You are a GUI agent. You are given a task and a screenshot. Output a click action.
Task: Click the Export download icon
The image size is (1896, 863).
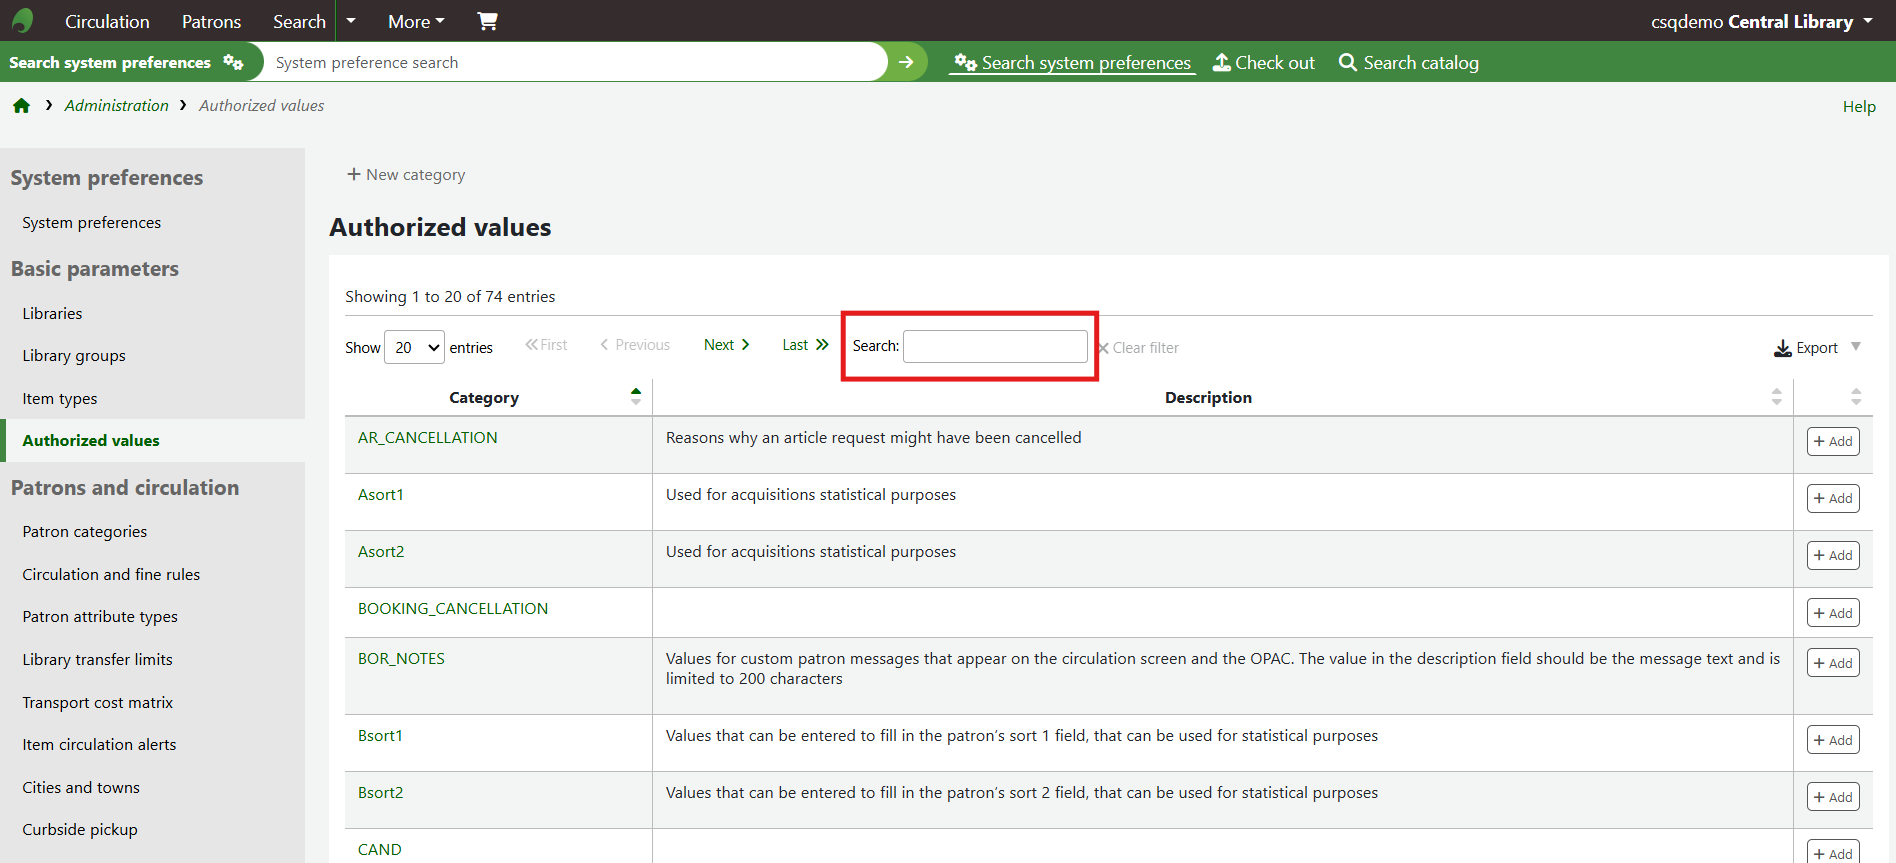1782,348
